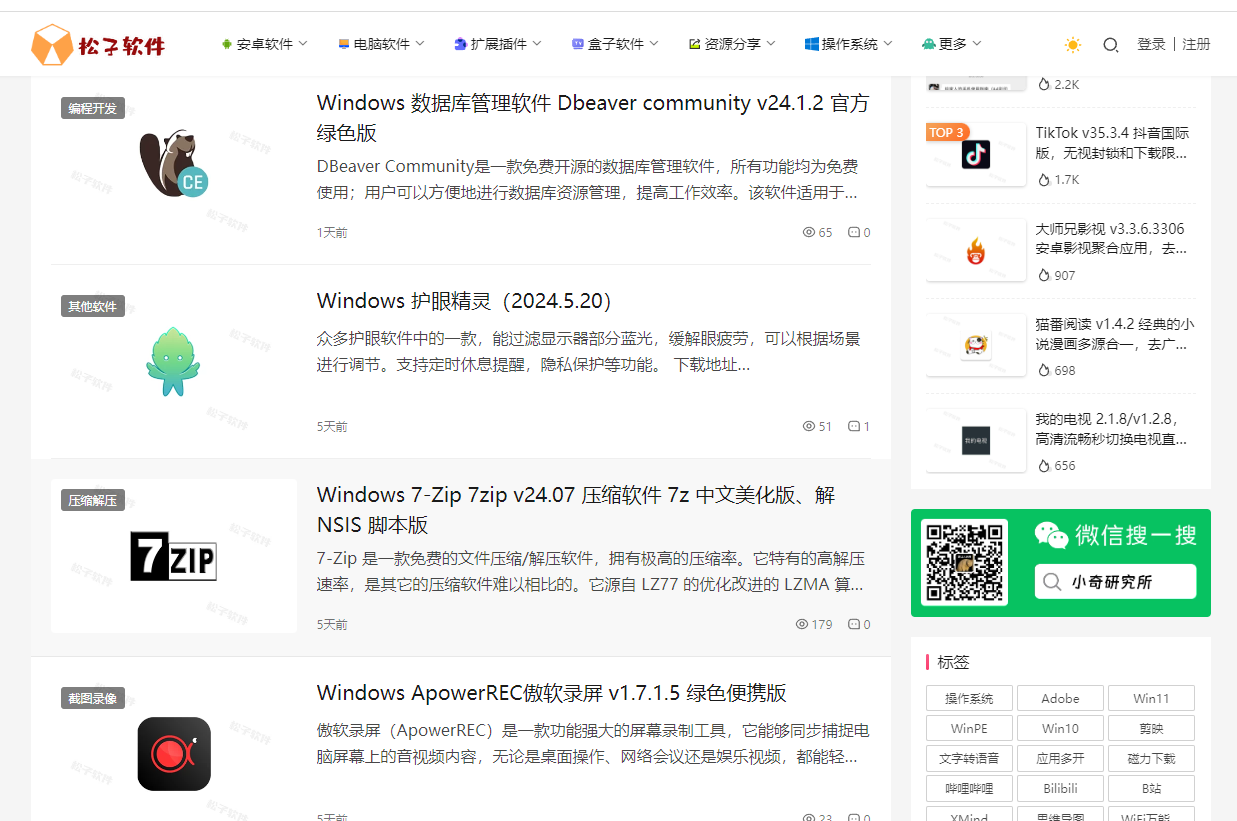
Task: Expand the 电脑软件 dropdown arrow
Action: tap(420, 43)
